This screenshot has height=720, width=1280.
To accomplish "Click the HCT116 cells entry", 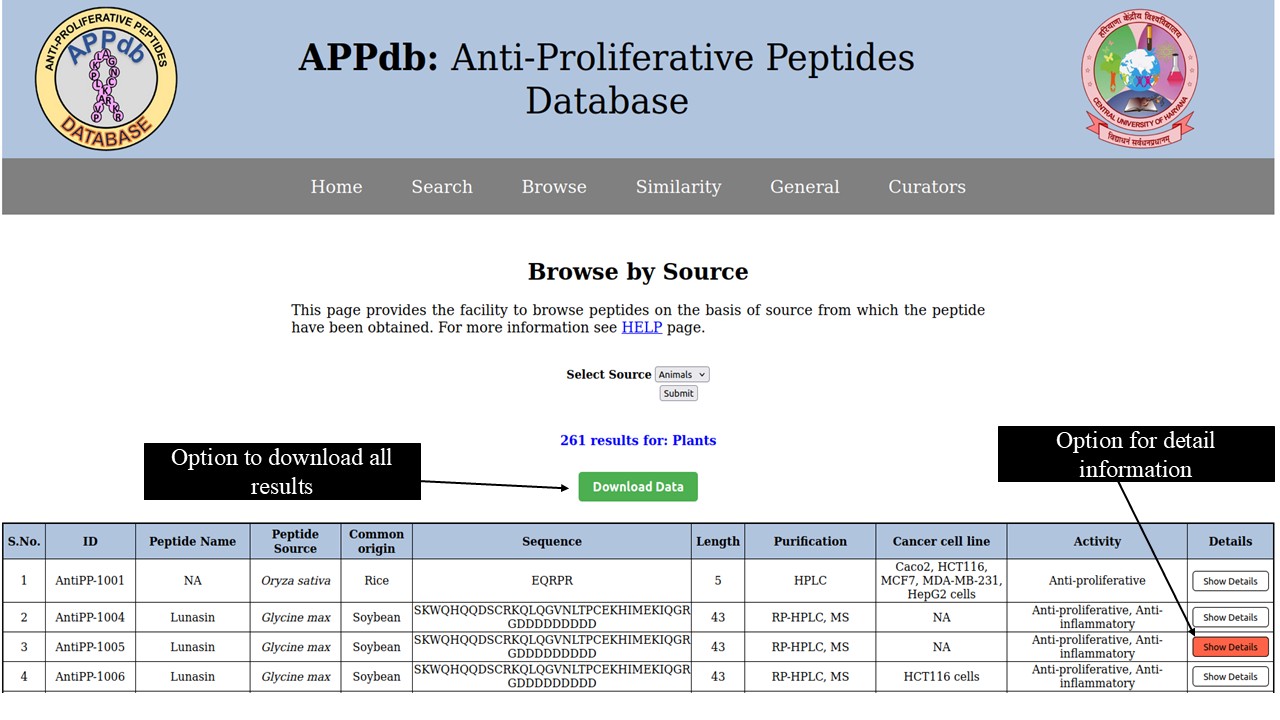I will 941,677.
